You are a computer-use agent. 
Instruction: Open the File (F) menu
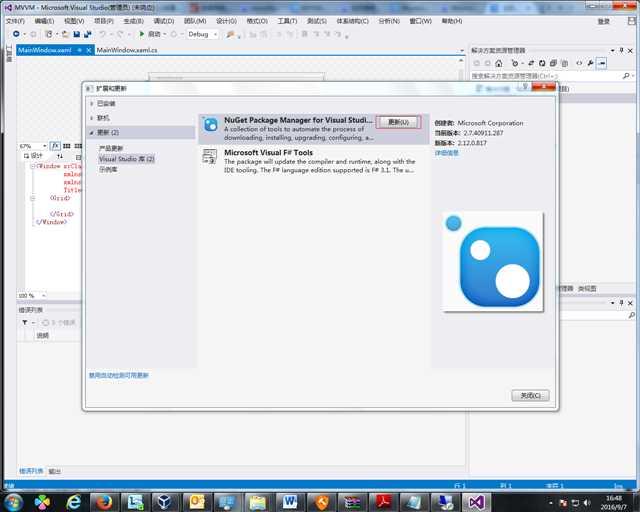(x=15, y=21)
